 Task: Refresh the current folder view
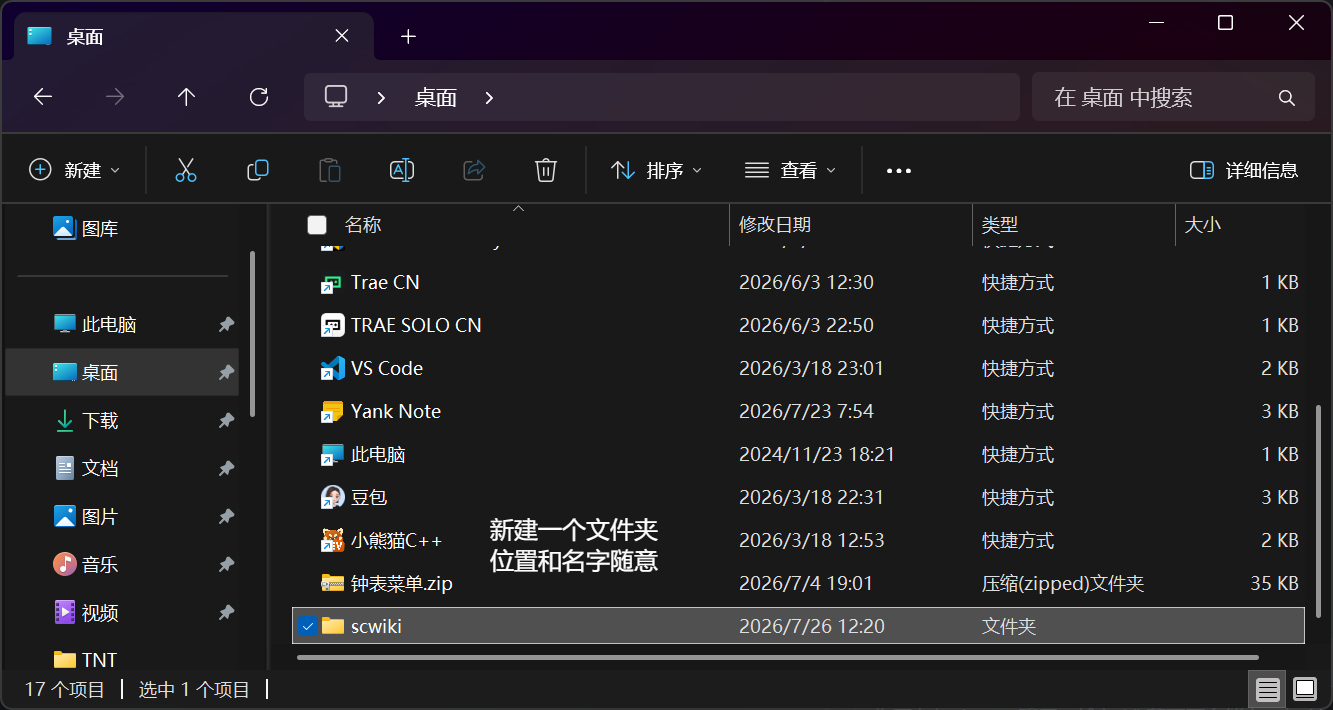[259, 97]
